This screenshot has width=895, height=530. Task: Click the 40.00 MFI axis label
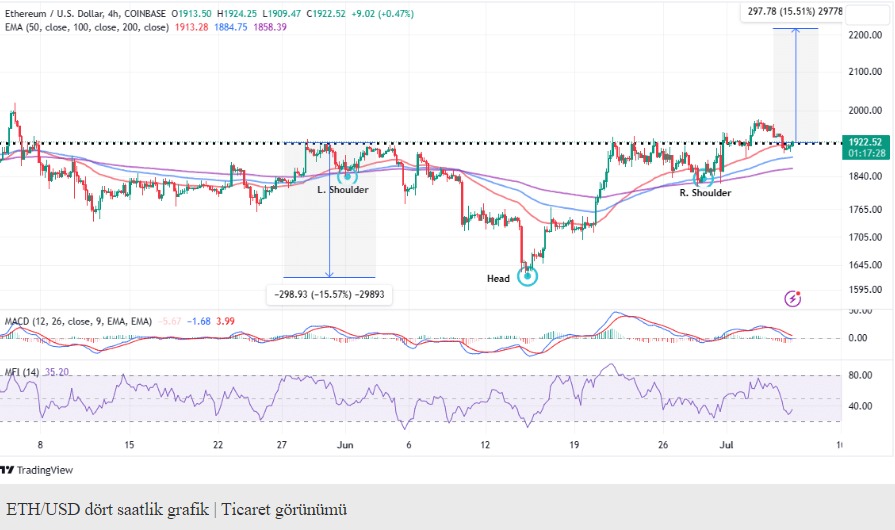860,406
